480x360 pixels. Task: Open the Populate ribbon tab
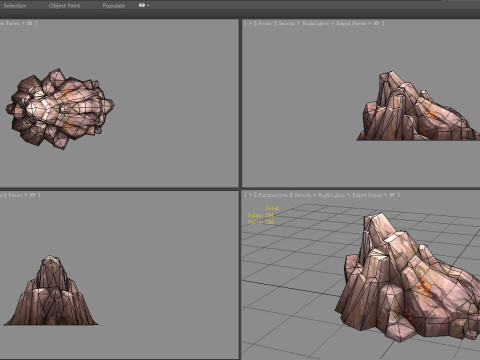(114, 5)
